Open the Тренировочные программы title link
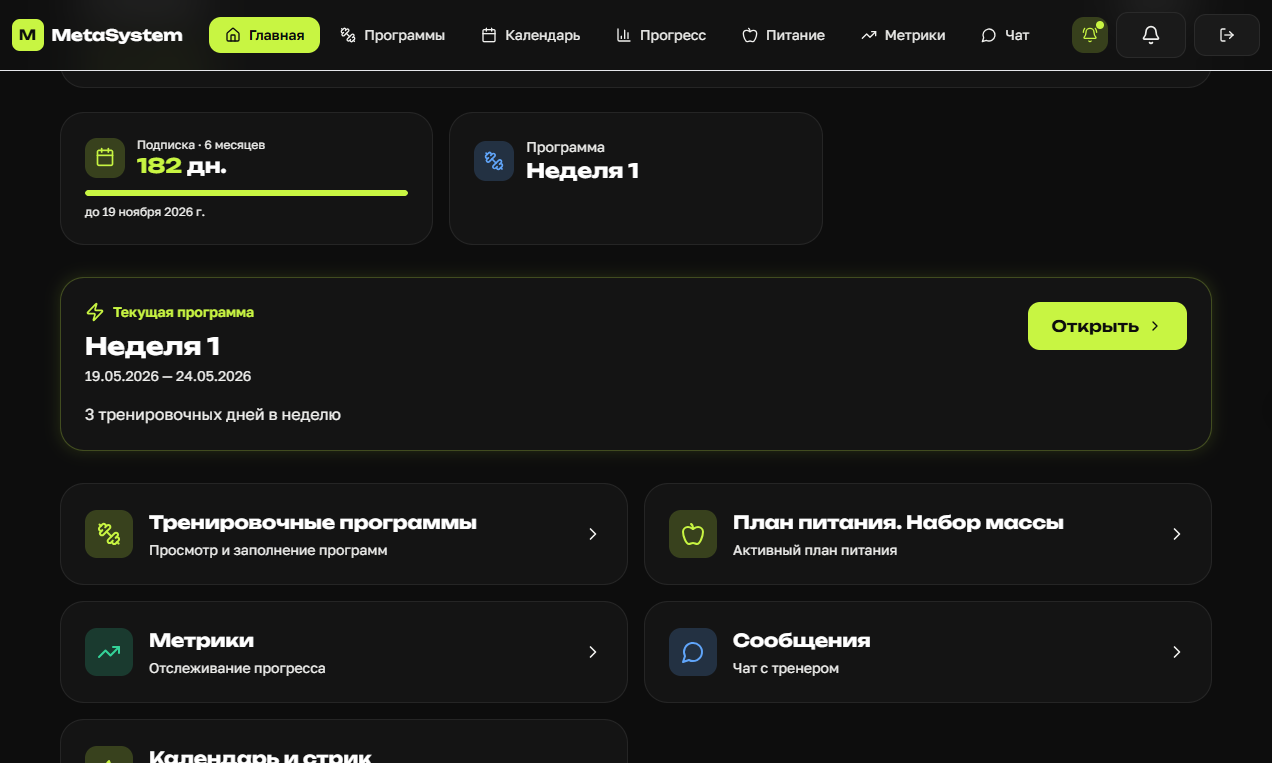 click(313, 523)
